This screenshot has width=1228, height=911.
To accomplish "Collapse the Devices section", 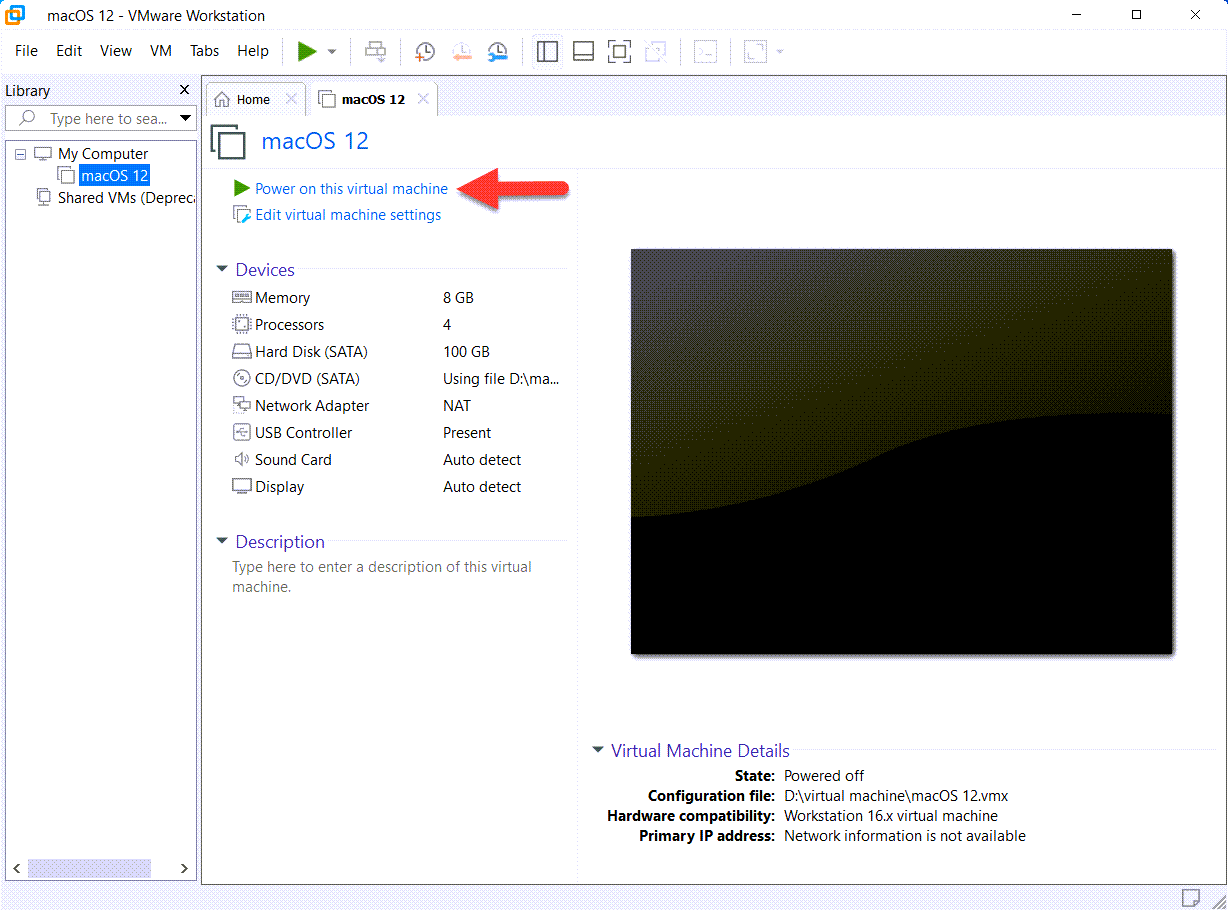I will (x=222, y=270).
